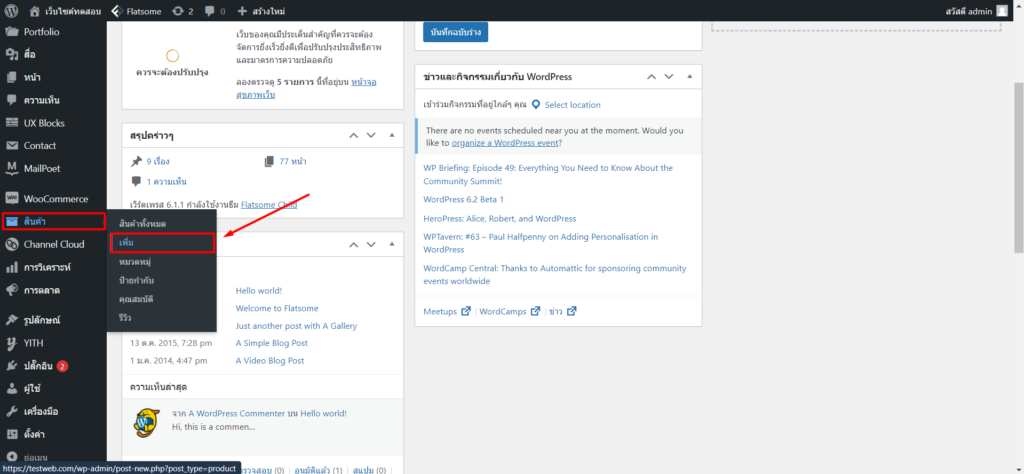The image size is (1024, 474).
Task: Click Select location for events
Action: coord(572,104)
